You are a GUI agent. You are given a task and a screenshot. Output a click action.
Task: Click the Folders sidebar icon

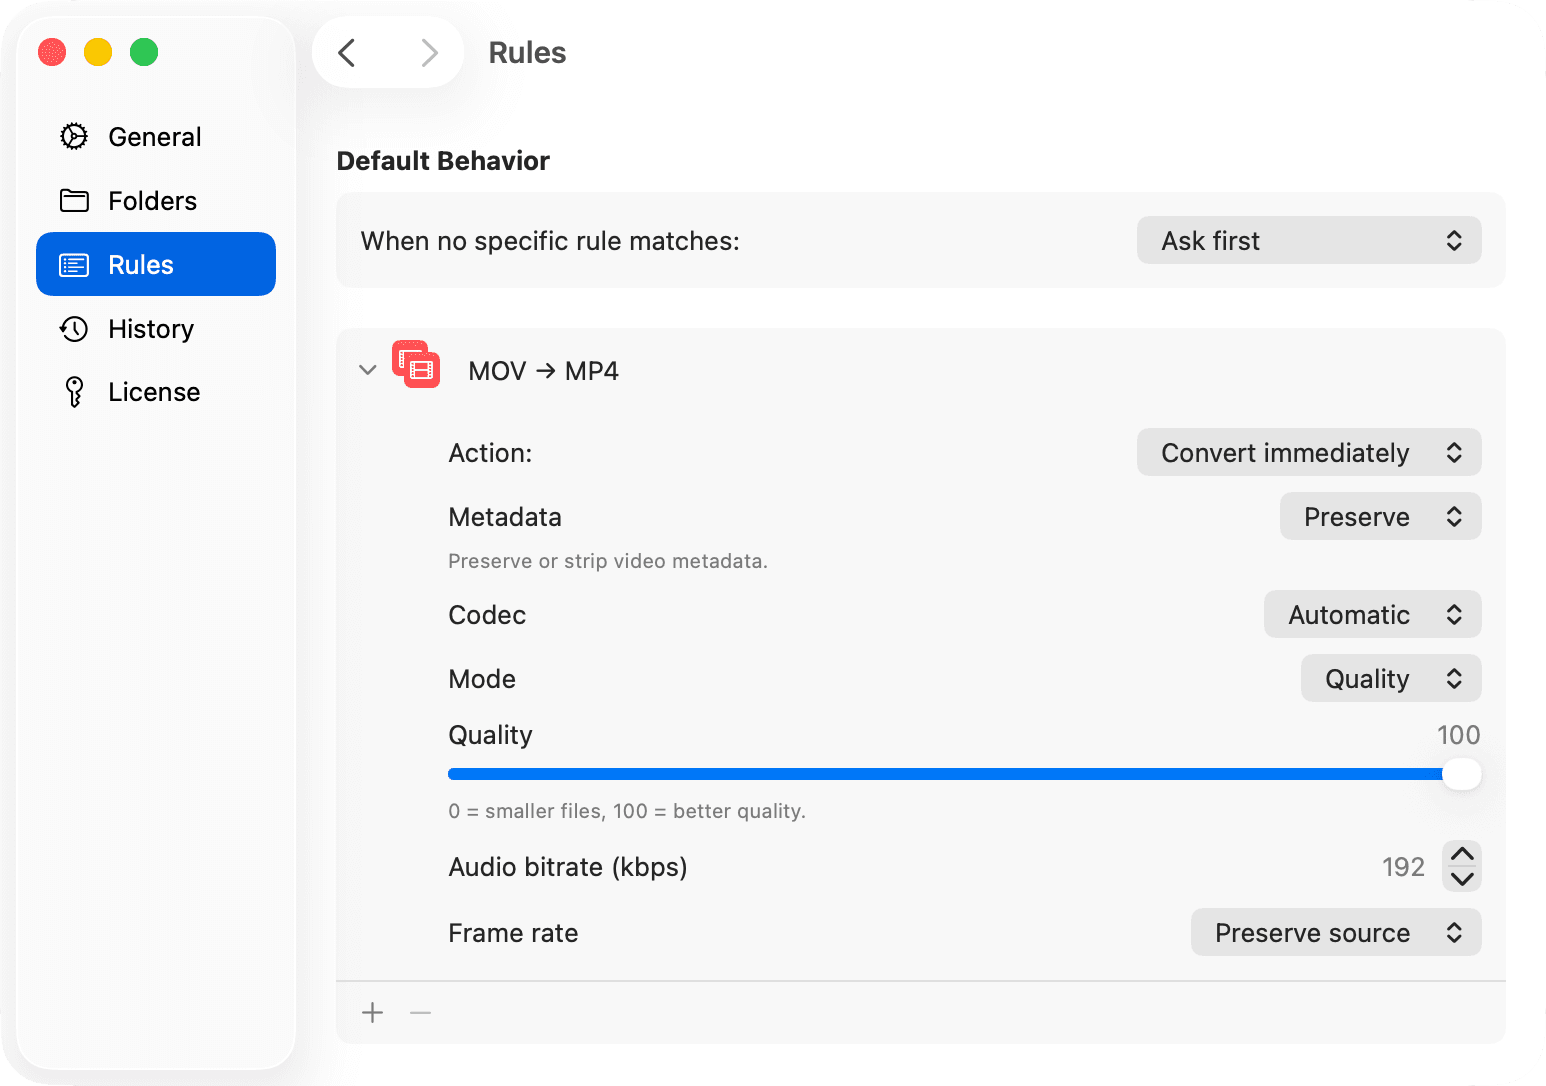point(74,200)
